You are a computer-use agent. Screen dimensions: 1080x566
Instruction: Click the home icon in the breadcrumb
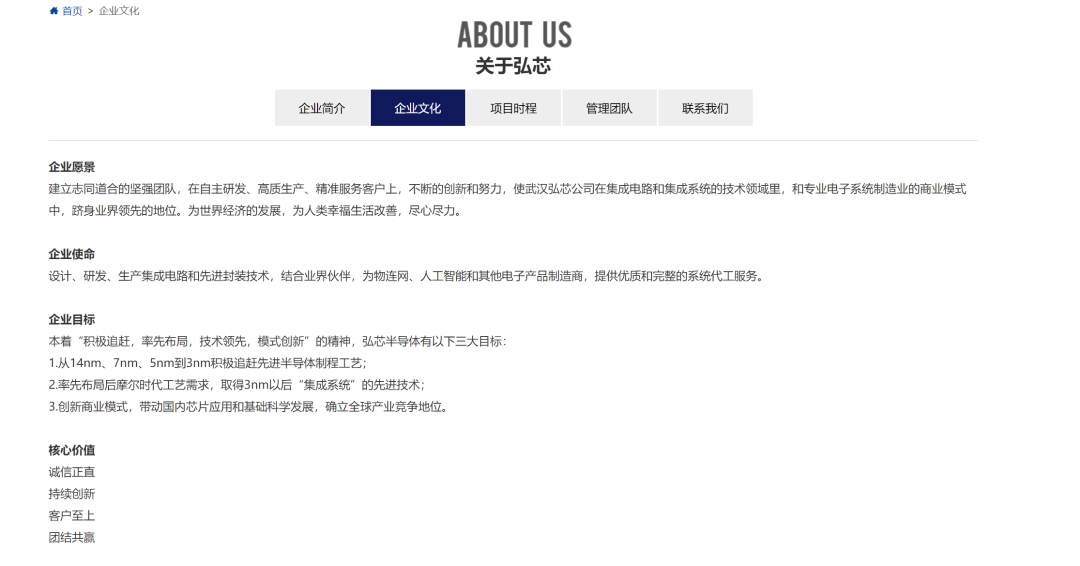click(54, 11)
